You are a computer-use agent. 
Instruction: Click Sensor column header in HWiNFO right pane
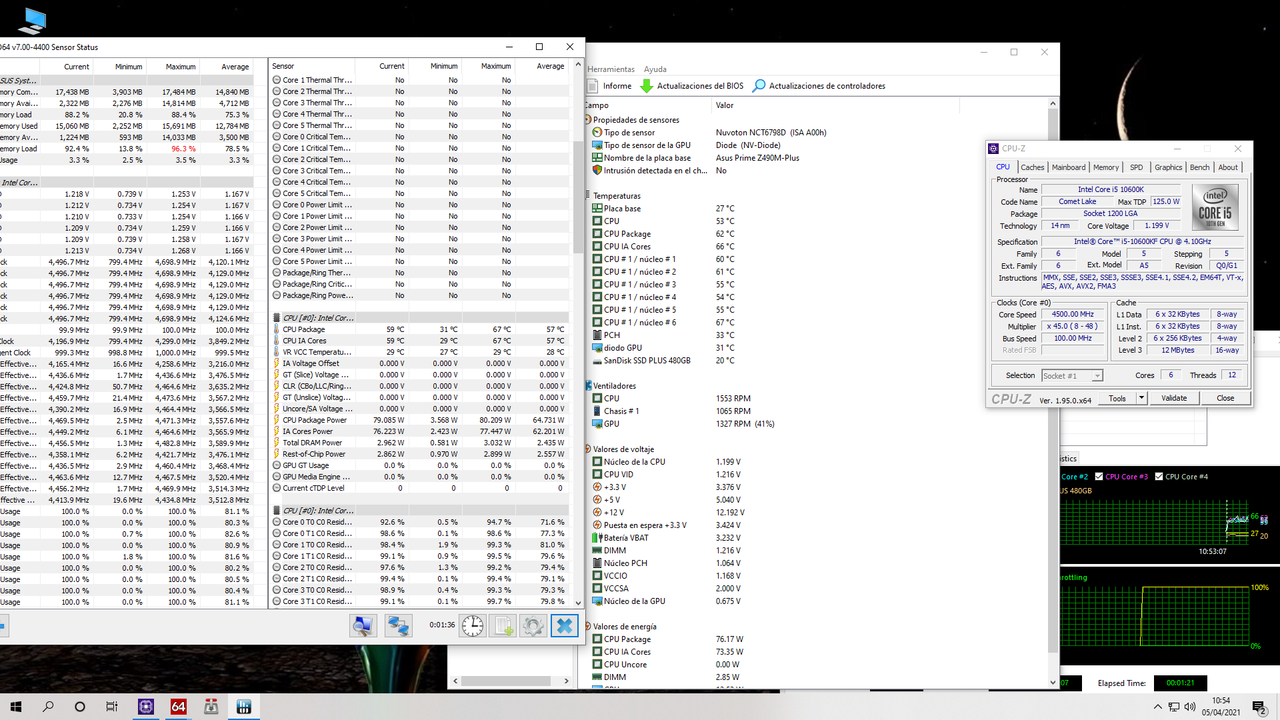[x=310, y=66]
